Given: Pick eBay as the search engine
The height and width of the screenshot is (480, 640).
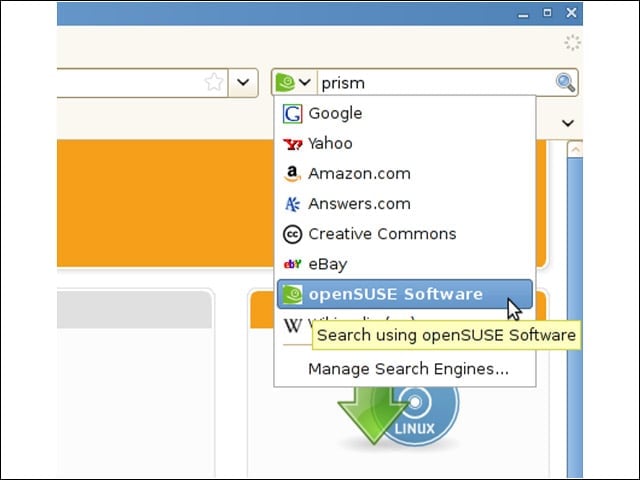Looking at the screenshot, I should pos(404,264).
